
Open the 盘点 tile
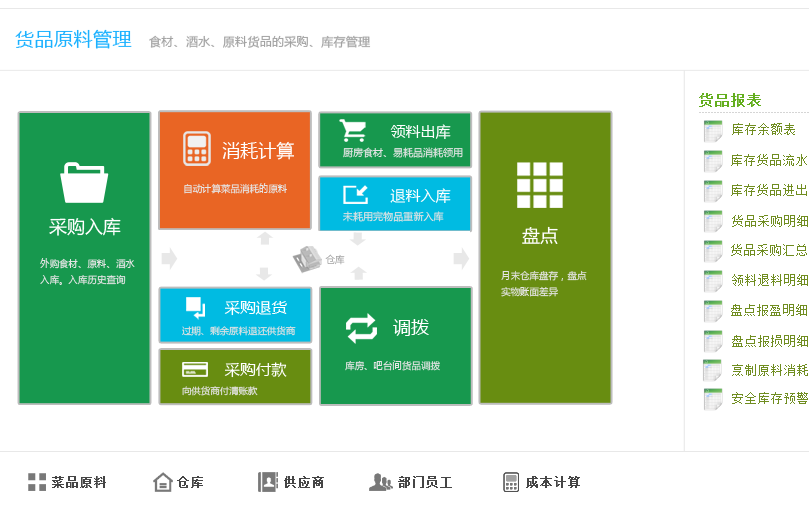(x=545, y=258)
